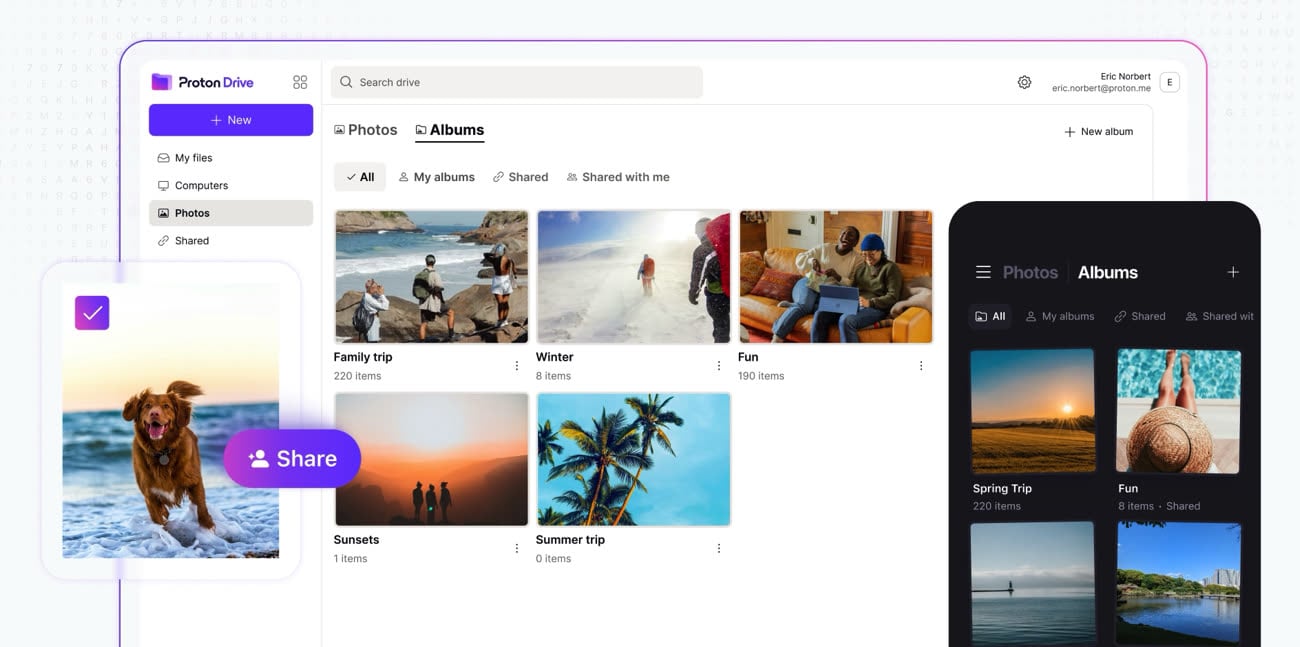
Task: Click the running dog photo
Action: click(171, 420)
